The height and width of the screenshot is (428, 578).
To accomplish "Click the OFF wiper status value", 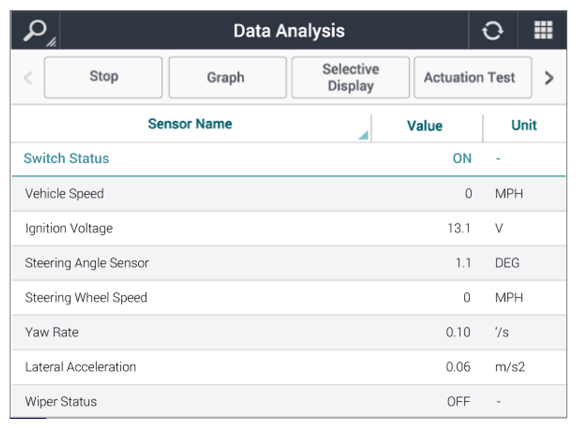I will 459,401.
